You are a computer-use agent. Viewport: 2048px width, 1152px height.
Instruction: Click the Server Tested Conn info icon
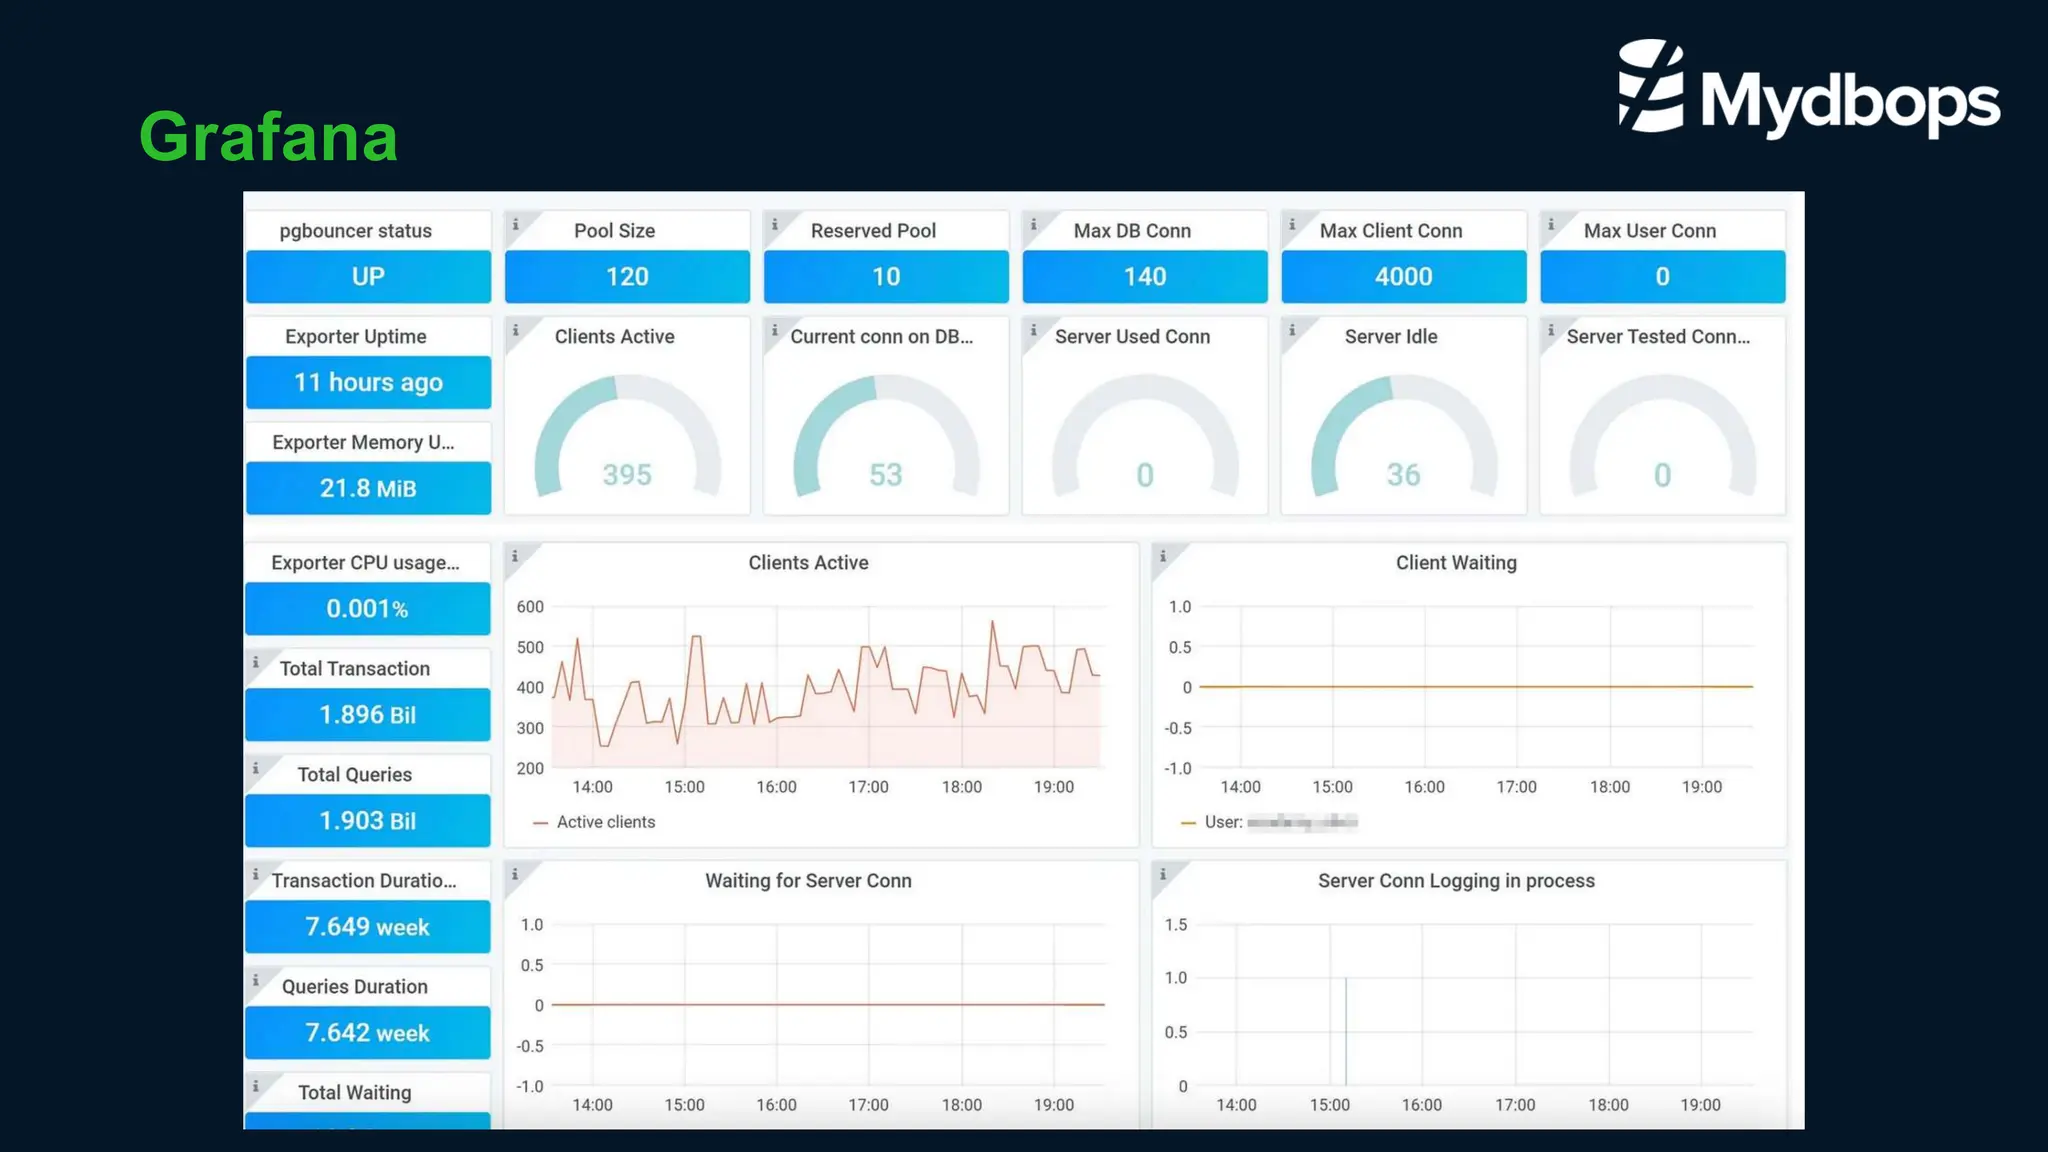click(1551, 330)
